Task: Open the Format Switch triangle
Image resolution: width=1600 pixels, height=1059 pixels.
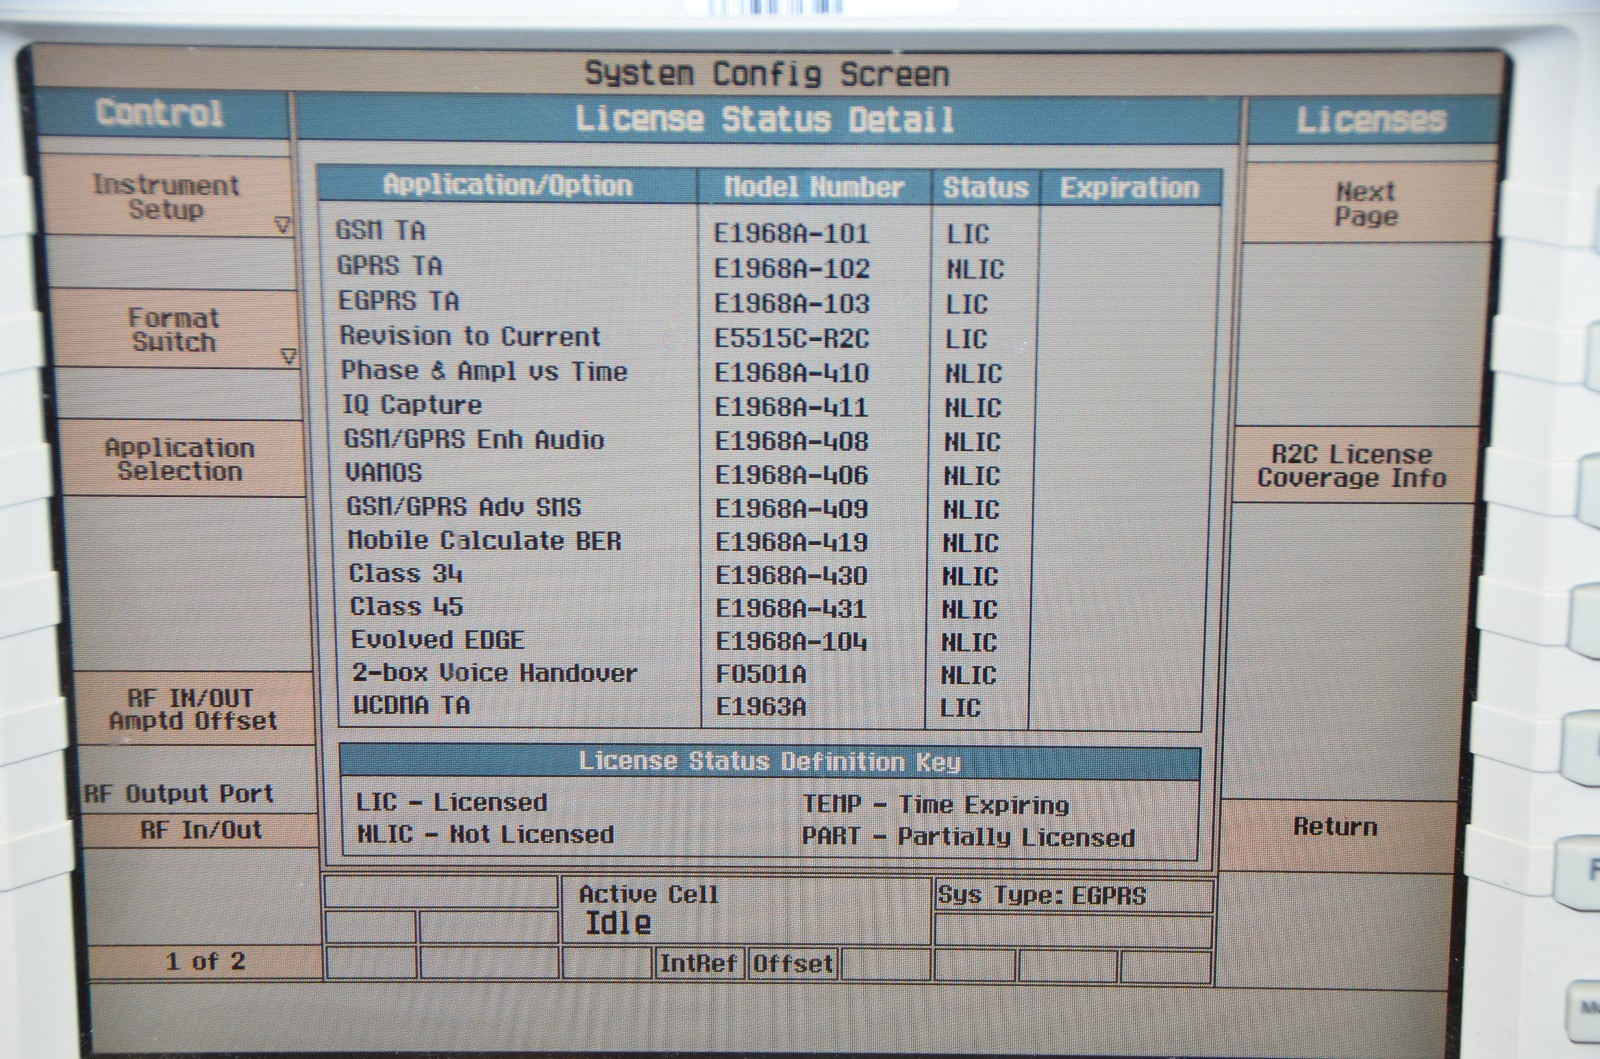Action: tap(288, 356)
